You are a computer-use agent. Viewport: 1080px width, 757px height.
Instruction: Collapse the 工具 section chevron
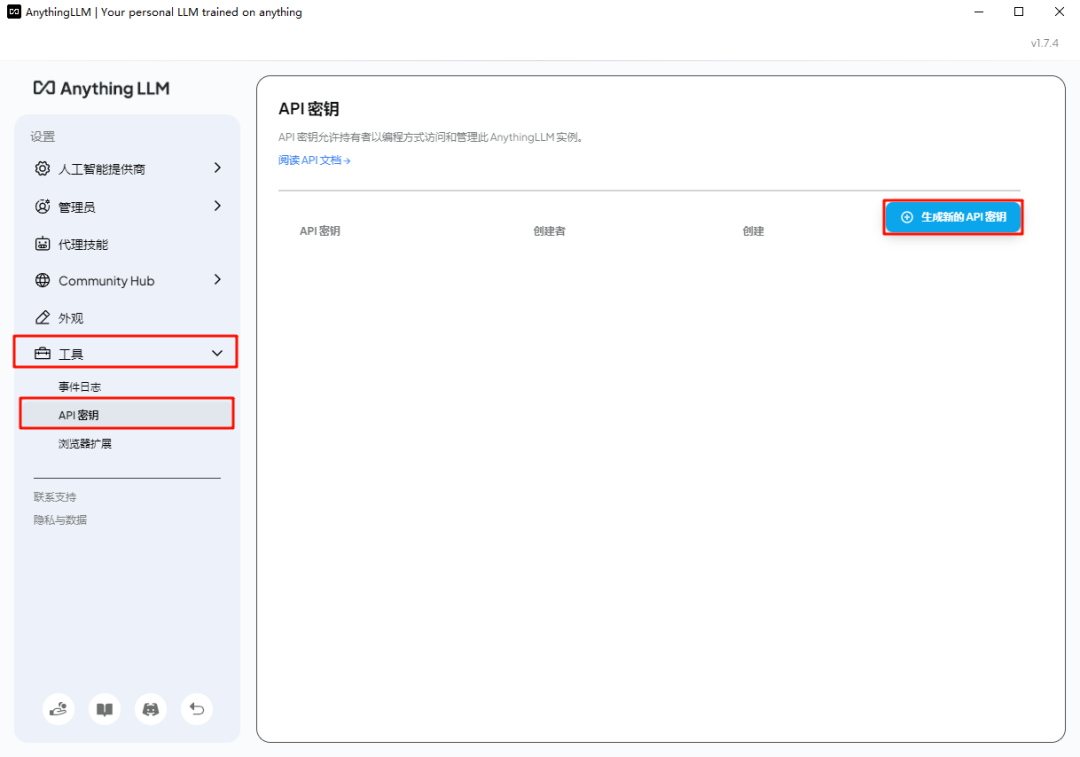[x=217, y=353]
